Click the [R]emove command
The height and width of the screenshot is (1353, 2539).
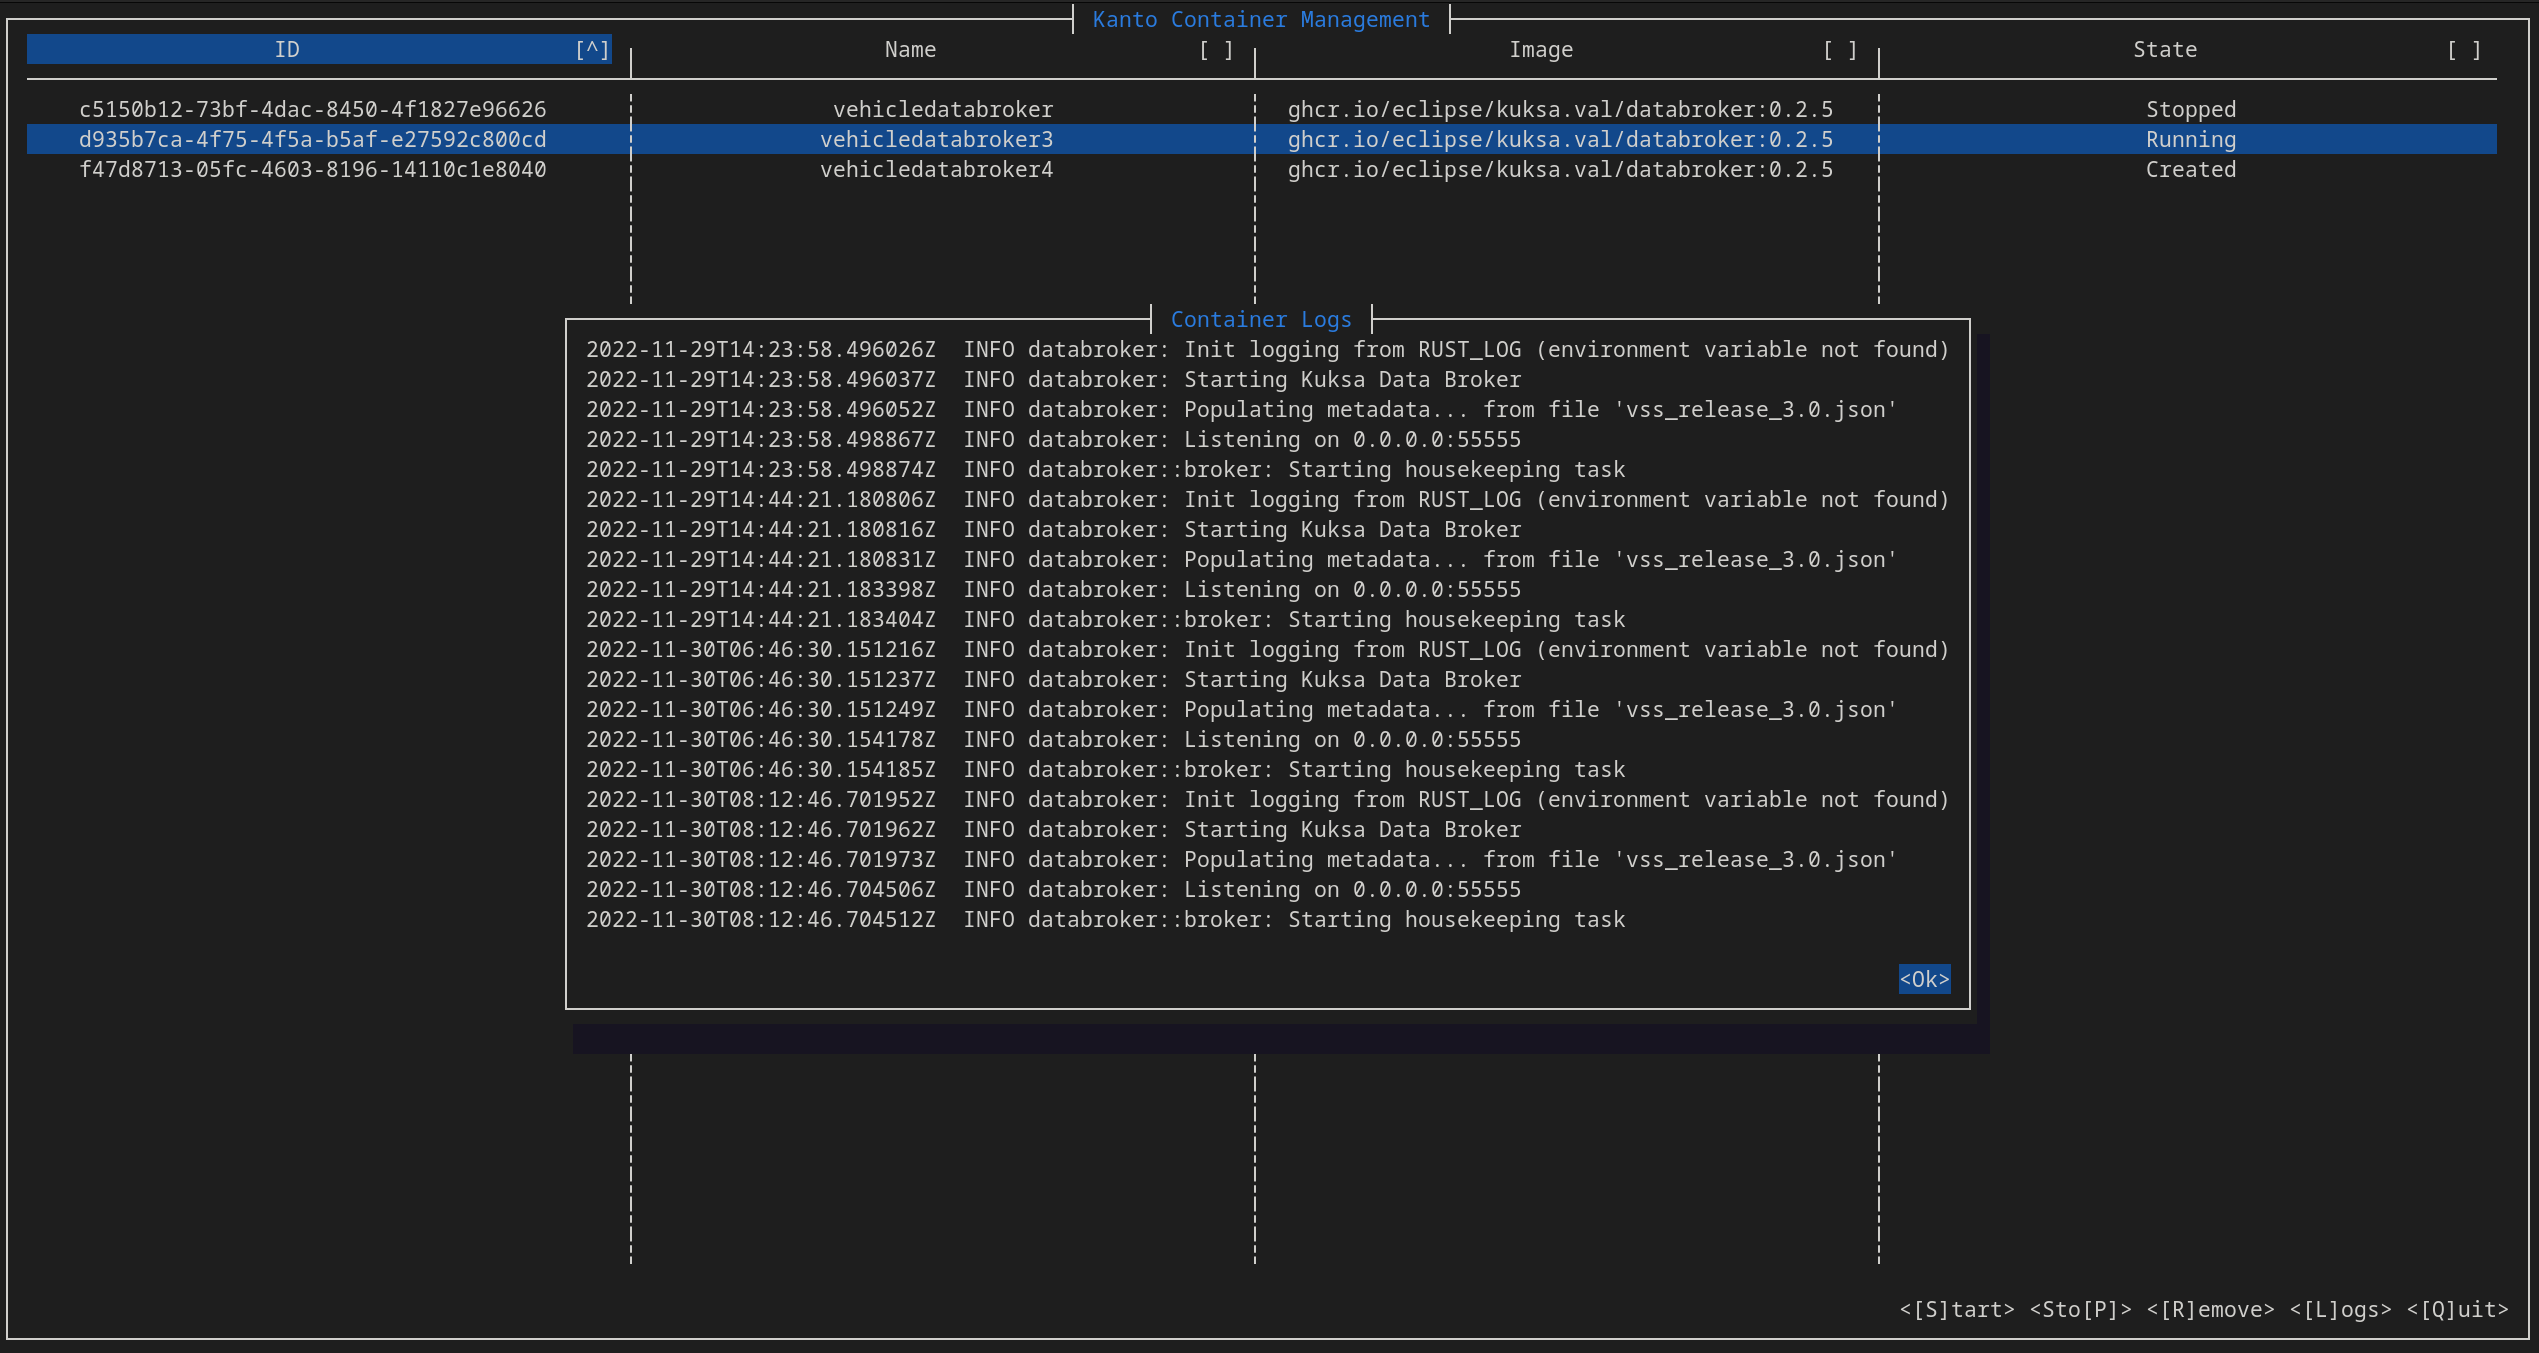(x=2210, y=1309)
